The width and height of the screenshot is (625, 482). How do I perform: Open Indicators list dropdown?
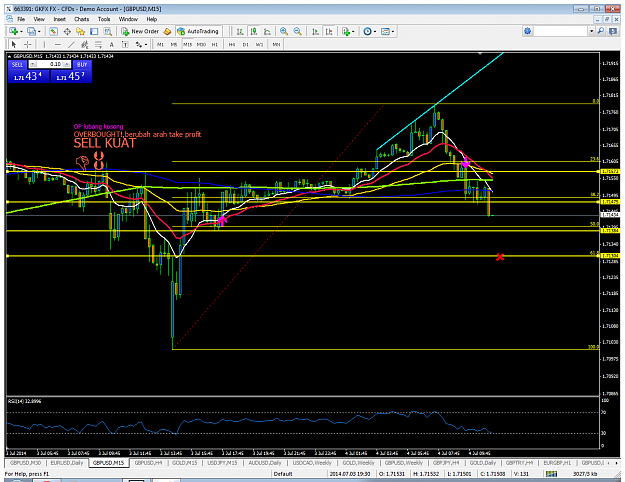(348, 31)
